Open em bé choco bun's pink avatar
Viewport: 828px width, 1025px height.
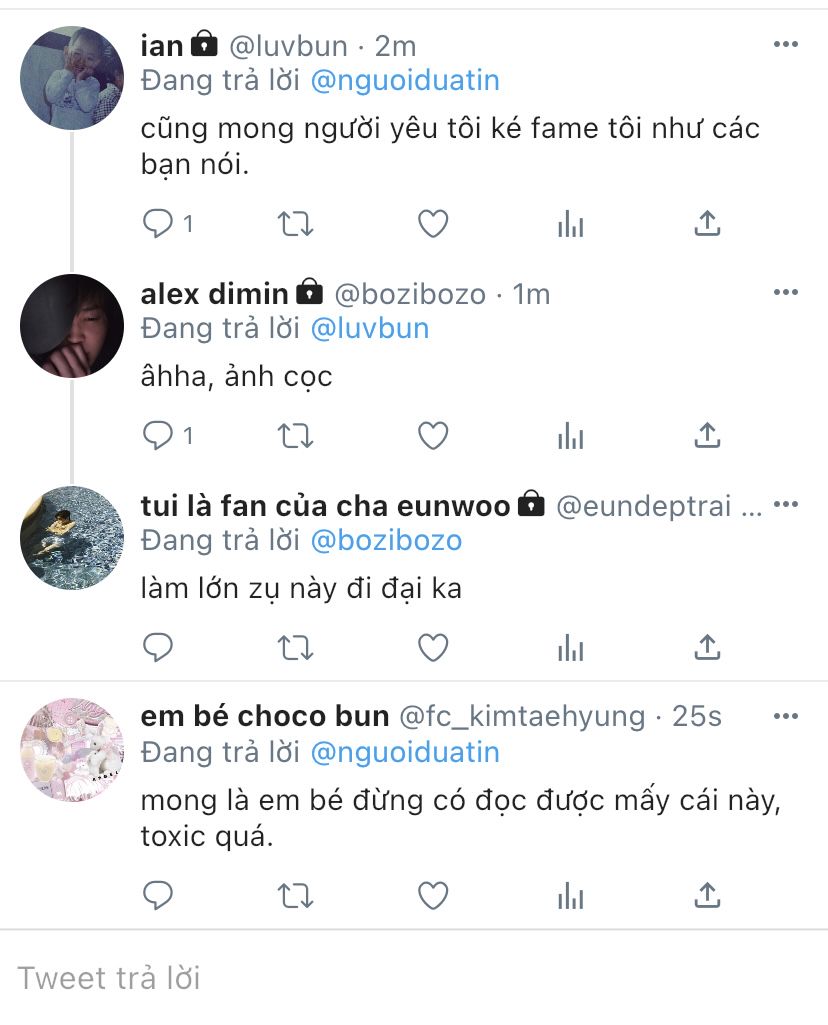pos(72,749)
